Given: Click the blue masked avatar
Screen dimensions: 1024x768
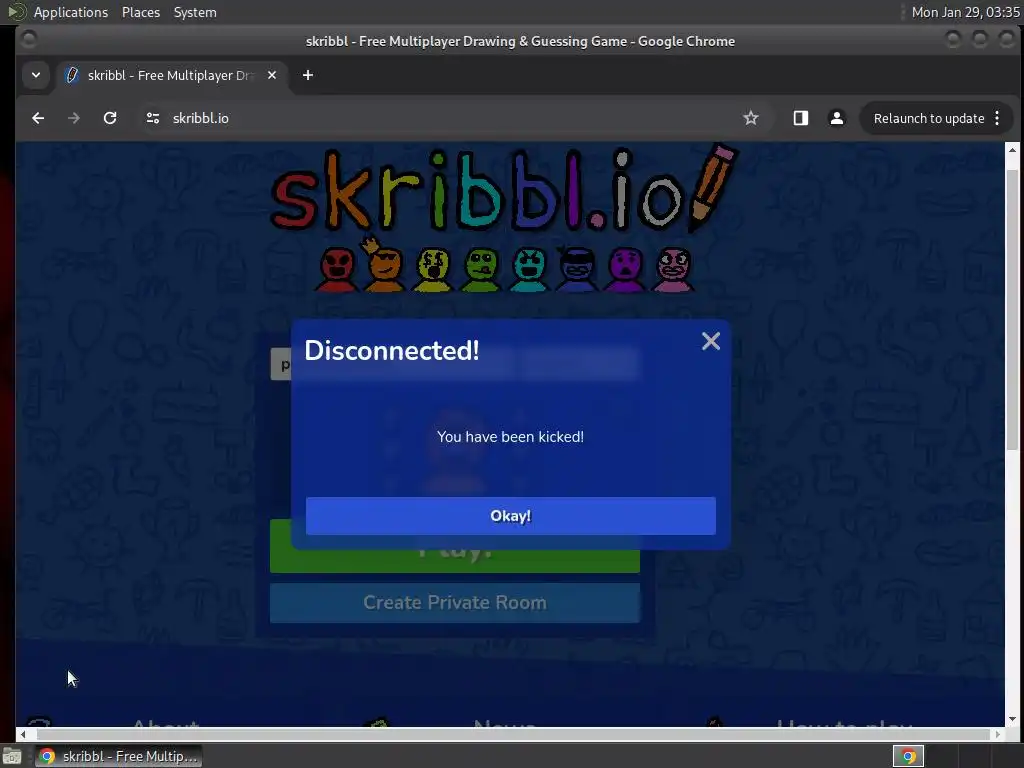Looking at the screenshot, I should (577, 269).
